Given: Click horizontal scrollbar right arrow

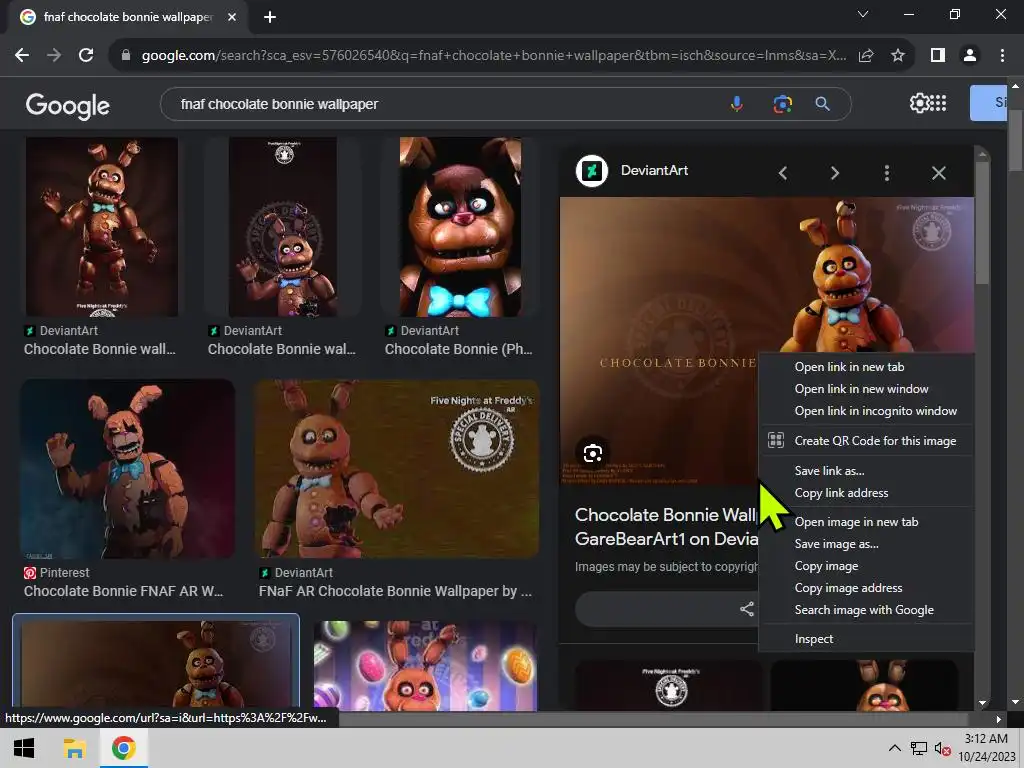Looking at the screenshot, I should click(998, 719).
